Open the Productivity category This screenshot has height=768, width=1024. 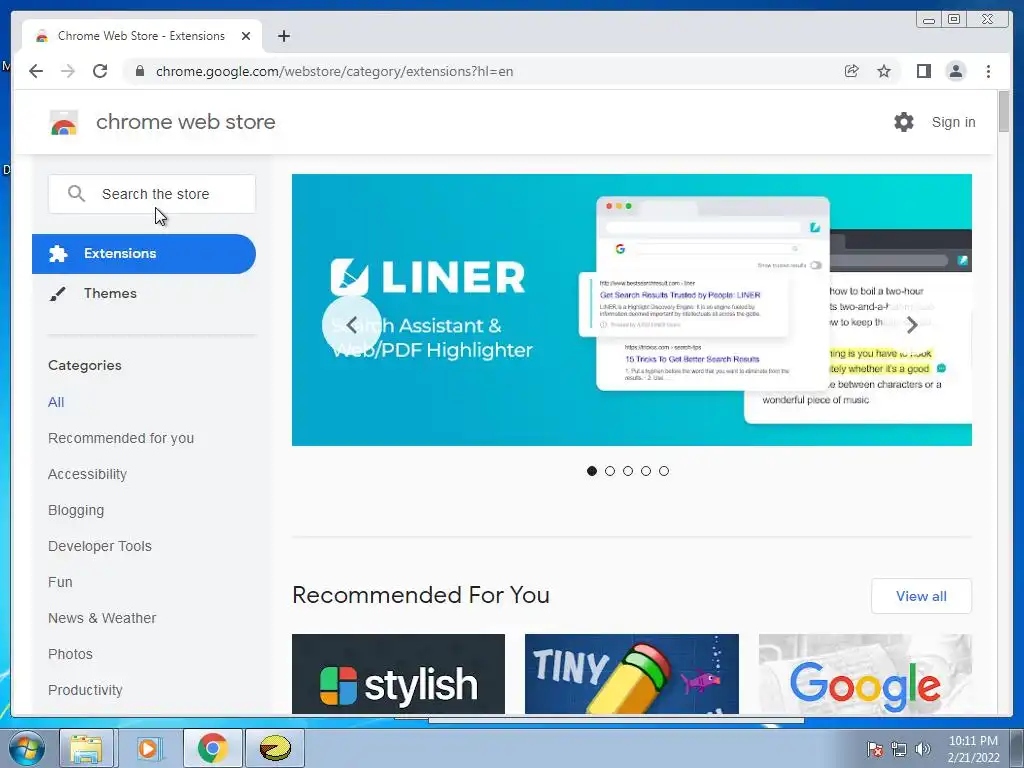[x=86, y=690]
